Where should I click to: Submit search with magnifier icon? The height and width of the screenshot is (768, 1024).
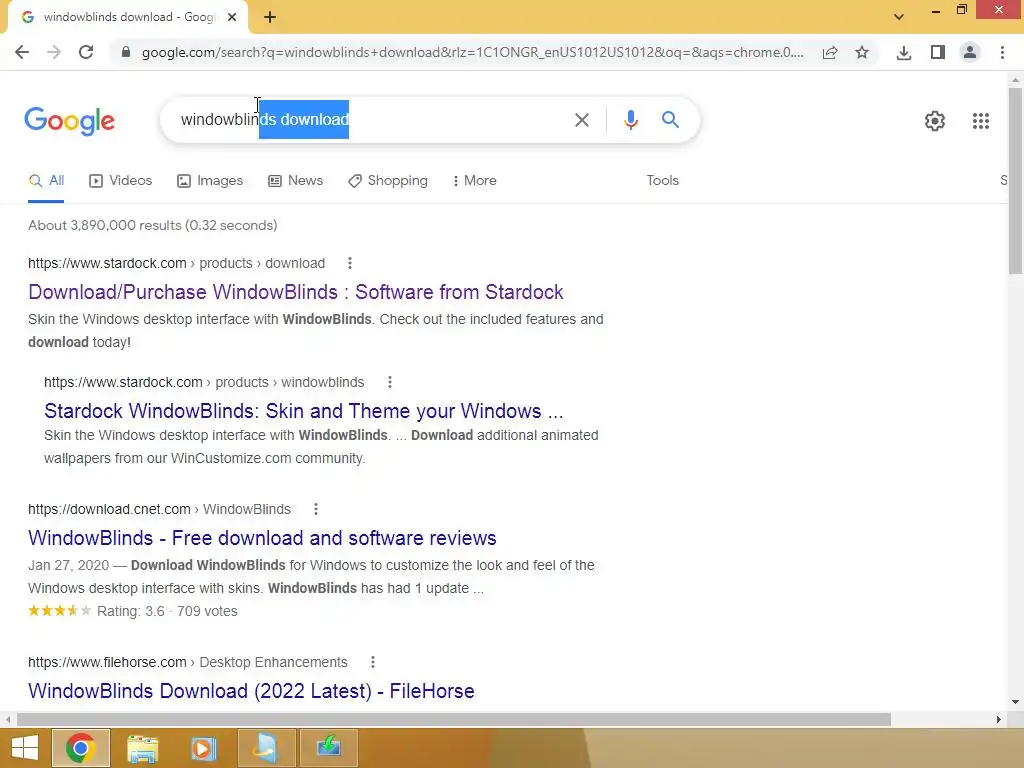(670, 120)
